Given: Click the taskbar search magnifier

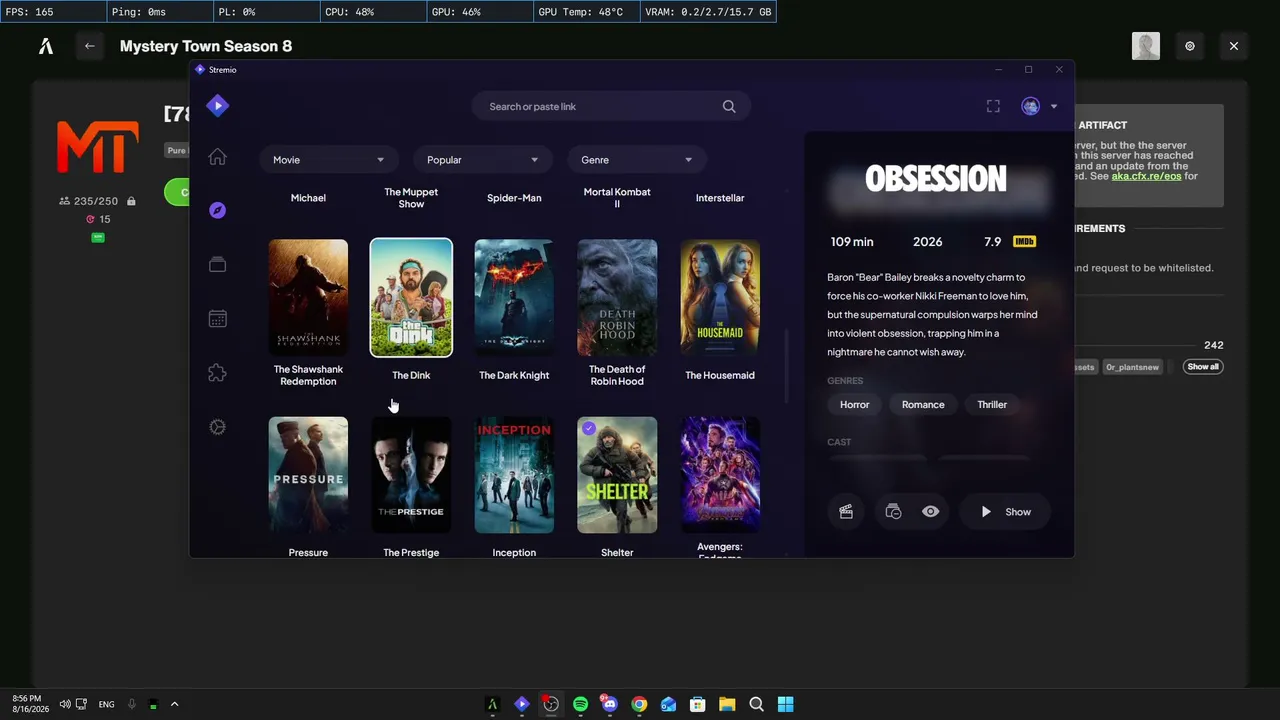Looking at the screenshot, I should (x=757, y=704).
